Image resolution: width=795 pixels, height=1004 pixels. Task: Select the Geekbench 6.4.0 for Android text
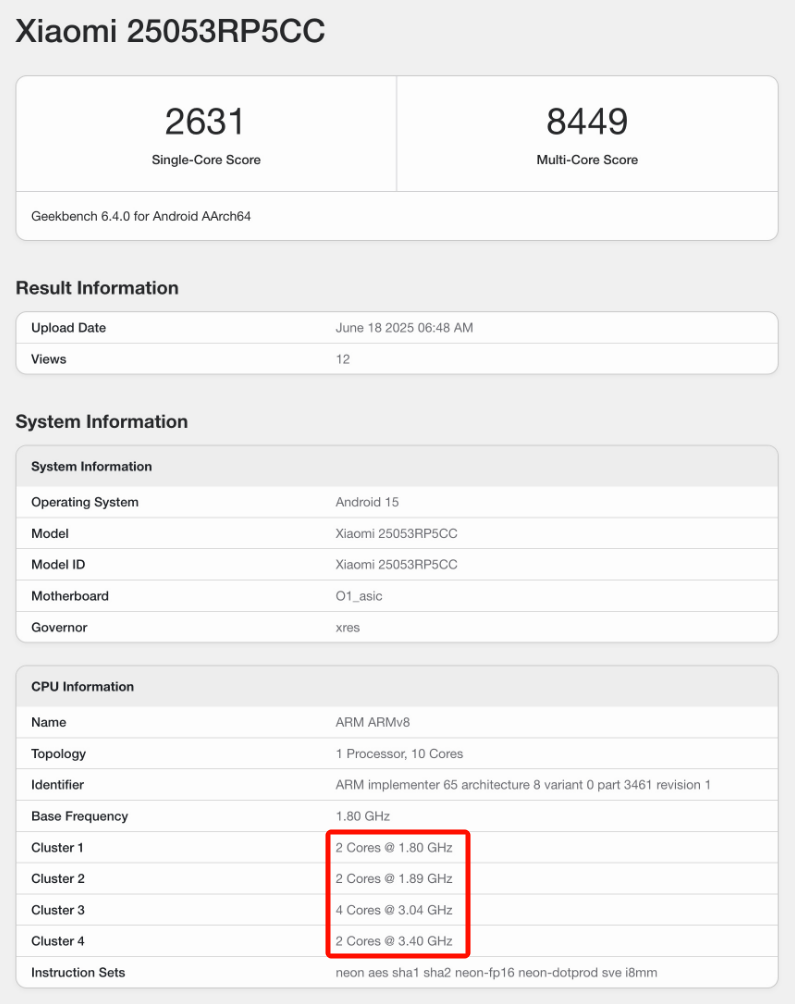141,216
